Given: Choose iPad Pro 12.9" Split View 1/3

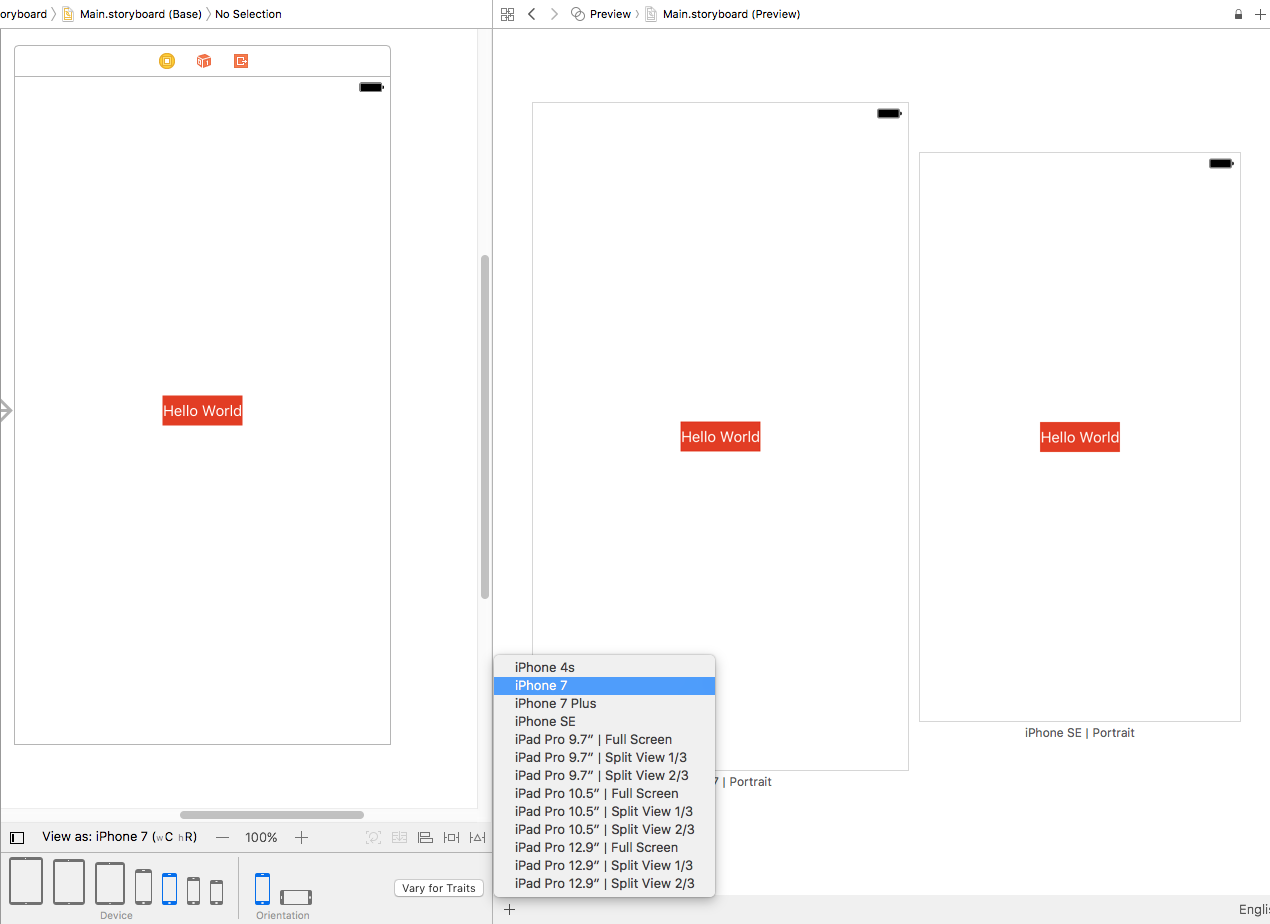Looking at the screenshot, I should 604,865.
